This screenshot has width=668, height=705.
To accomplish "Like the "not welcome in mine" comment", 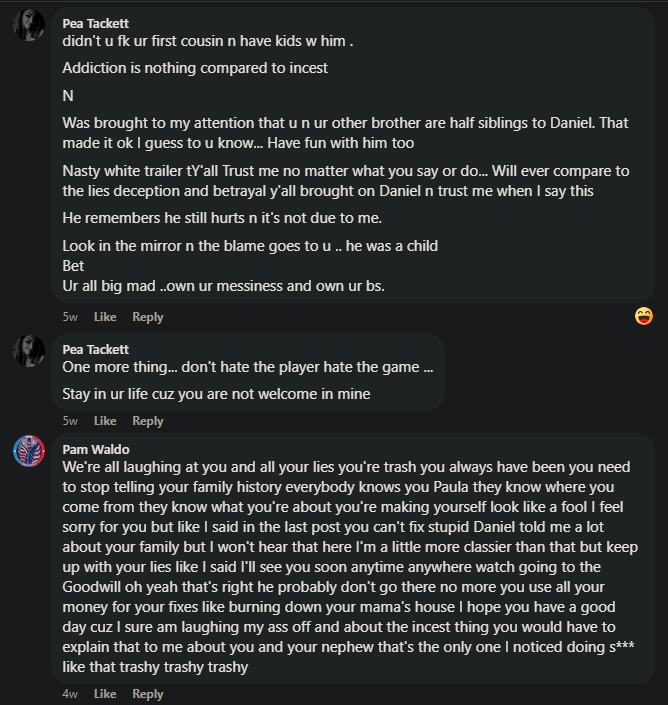I will 105,421.
